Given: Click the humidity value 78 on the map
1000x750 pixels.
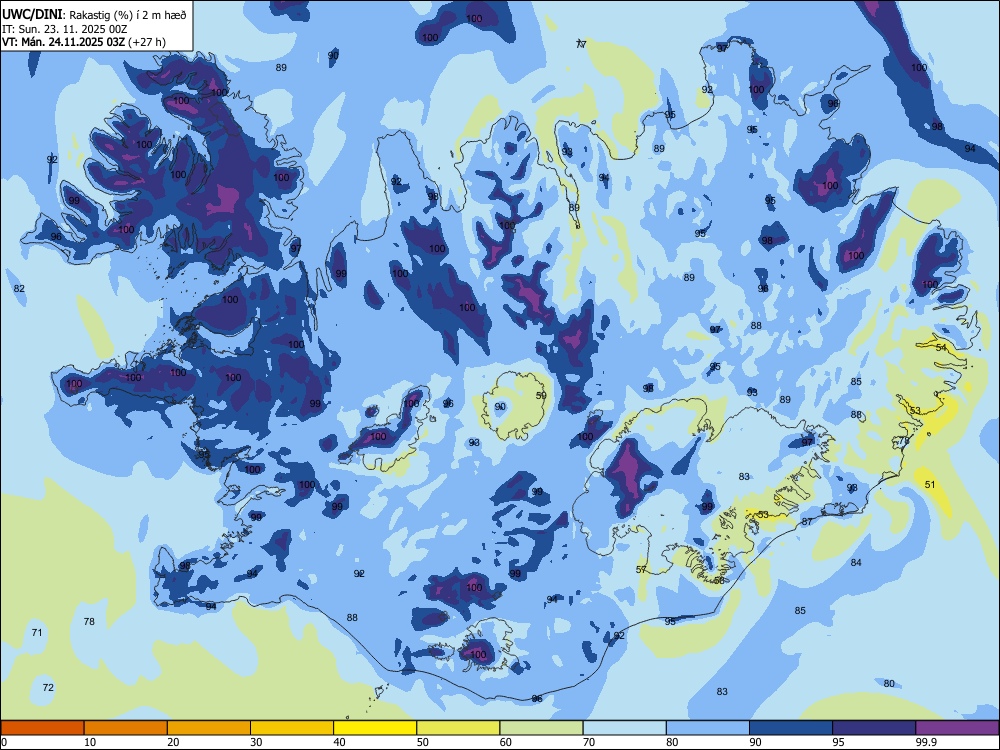Looking at the screenshot, I should pyautogui.click(x=89, y=621).
